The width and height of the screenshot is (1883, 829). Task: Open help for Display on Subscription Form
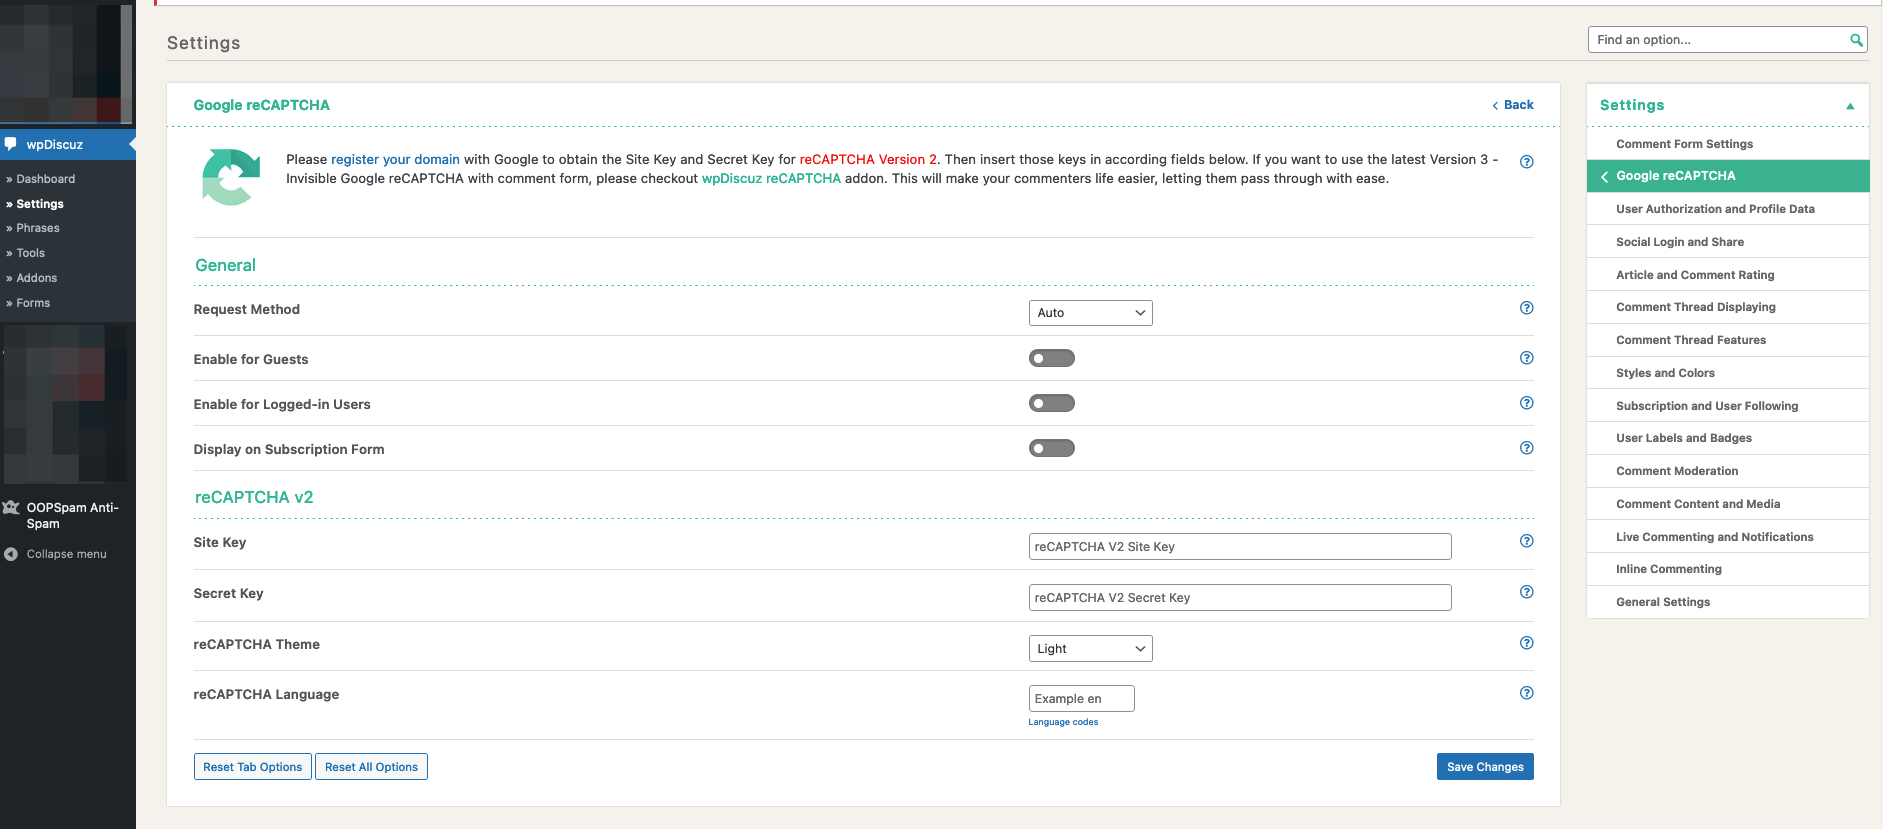coord(1526,448)
